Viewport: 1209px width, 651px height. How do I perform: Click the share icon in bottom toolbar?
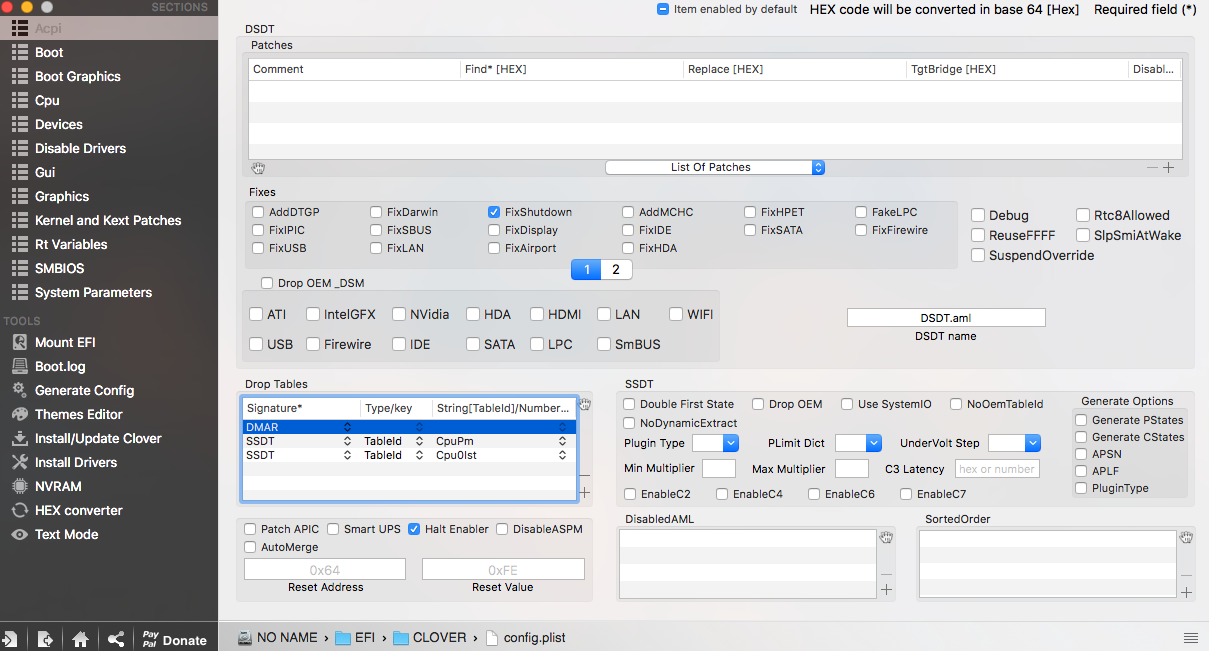(x=116, y=639)
